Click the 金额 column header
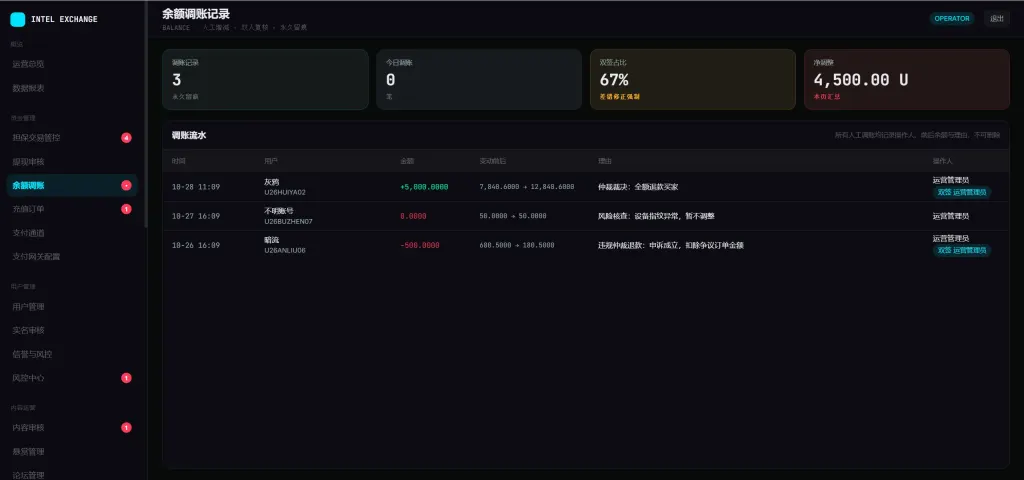Screen dimensions: 1024x480 click(x=407, y=161)
